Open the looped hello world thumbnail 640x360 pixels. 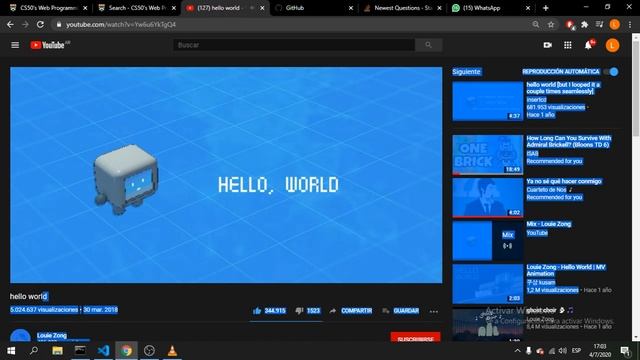[488, 101]
